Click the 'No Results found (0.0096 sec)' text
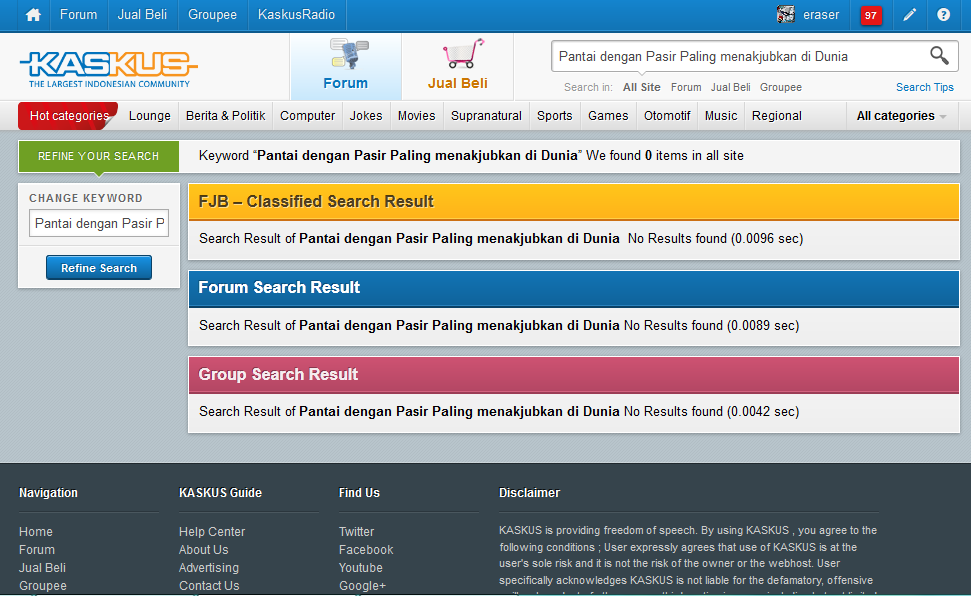 715,239
